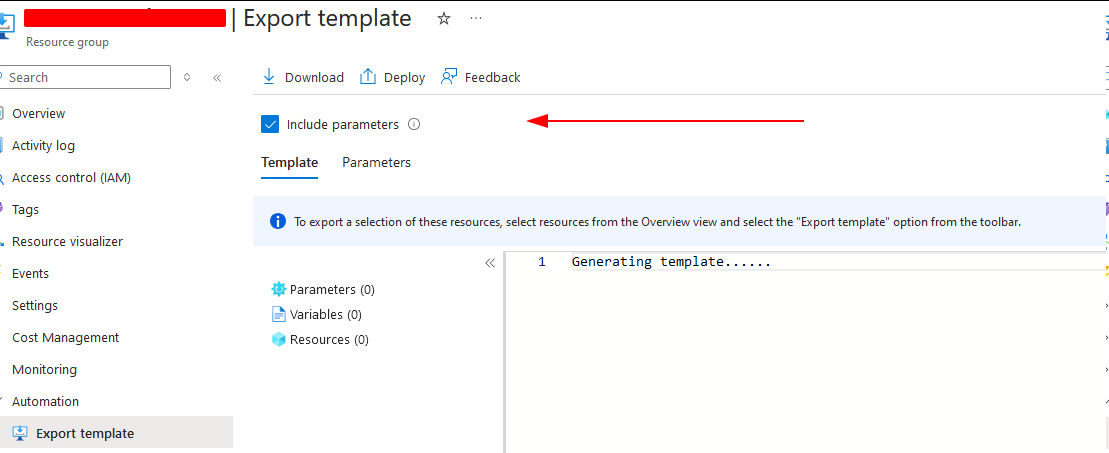Image resolution: width=1109 pixels, height=453 pixels.
Task: Favorite this page with the star icon
Action: pos(444,19)
